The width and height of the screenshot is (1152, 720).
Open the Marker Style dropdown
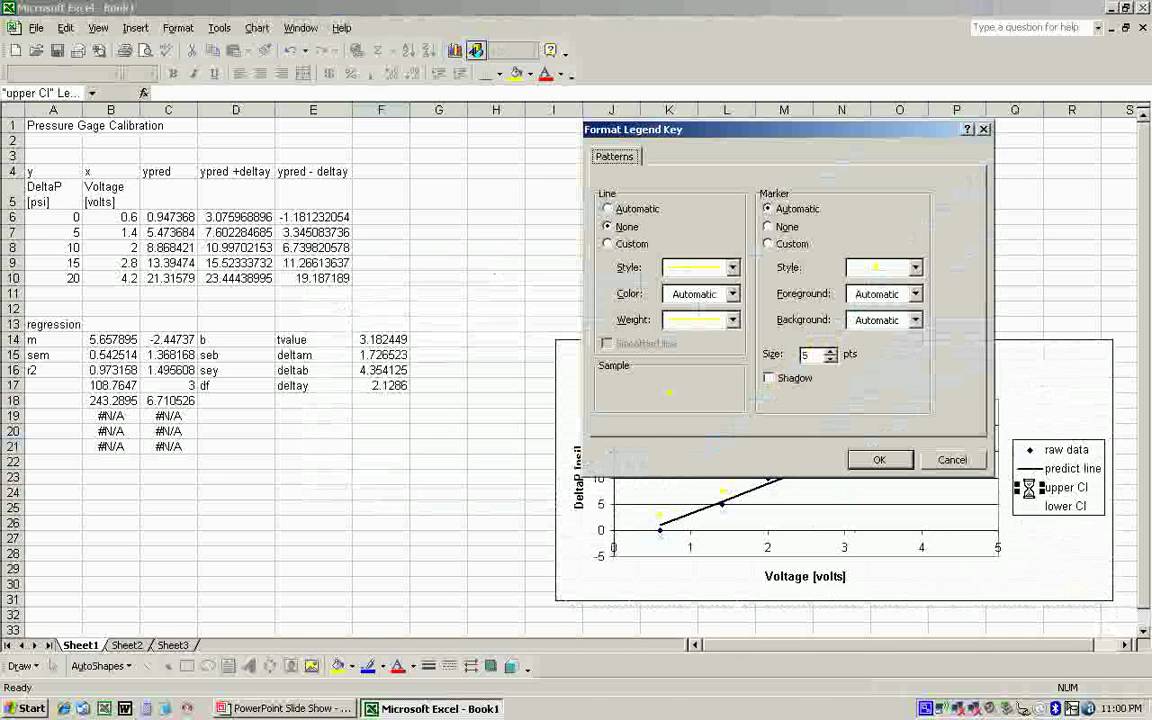(x=915, y=267)
